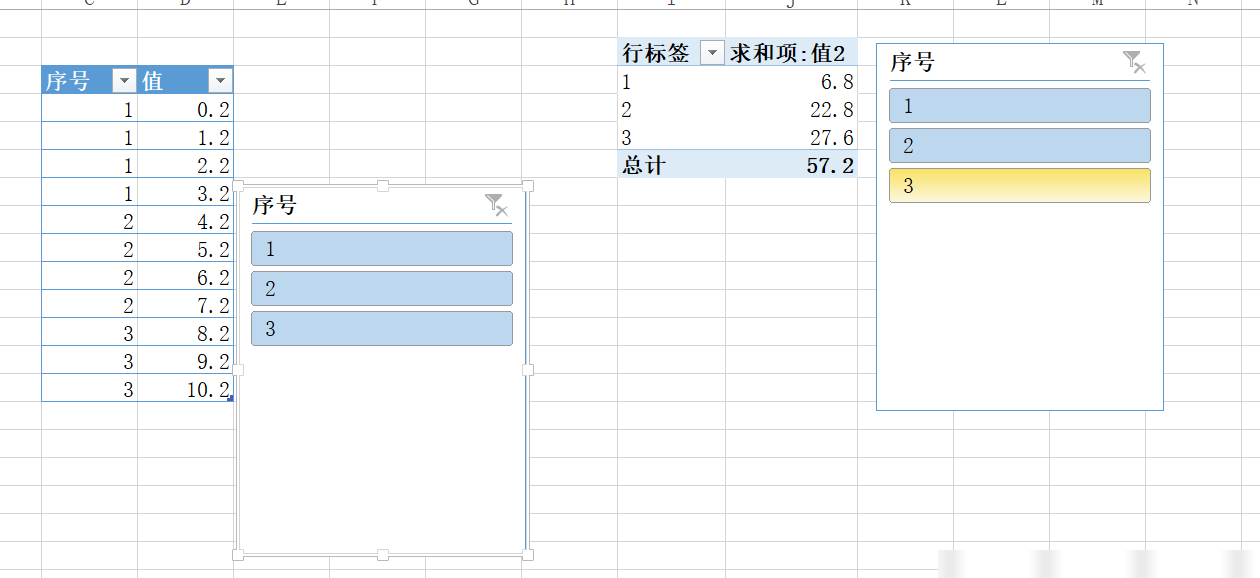Choose item 1 in the slicer next to the pivot table
Screen dimensions: 1260x578
[x=1020, y=106]
